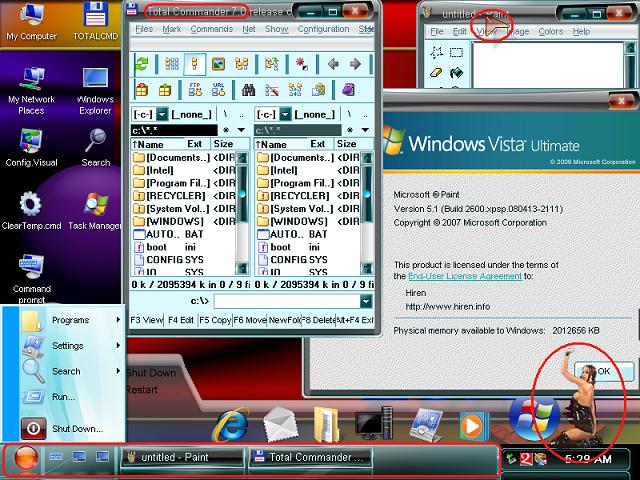Switch to Total Commander taskbar button
The height and width of the screenshot is (480, 640).
(x=310, y=457)
